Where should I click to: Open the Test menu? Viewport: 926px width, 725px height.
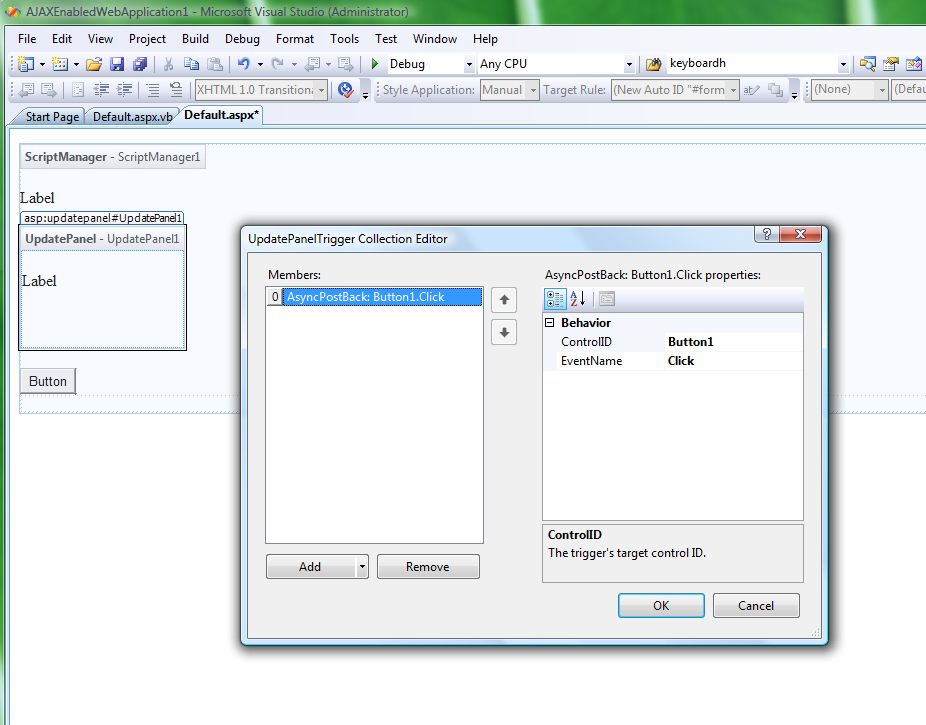pos(386,39)
